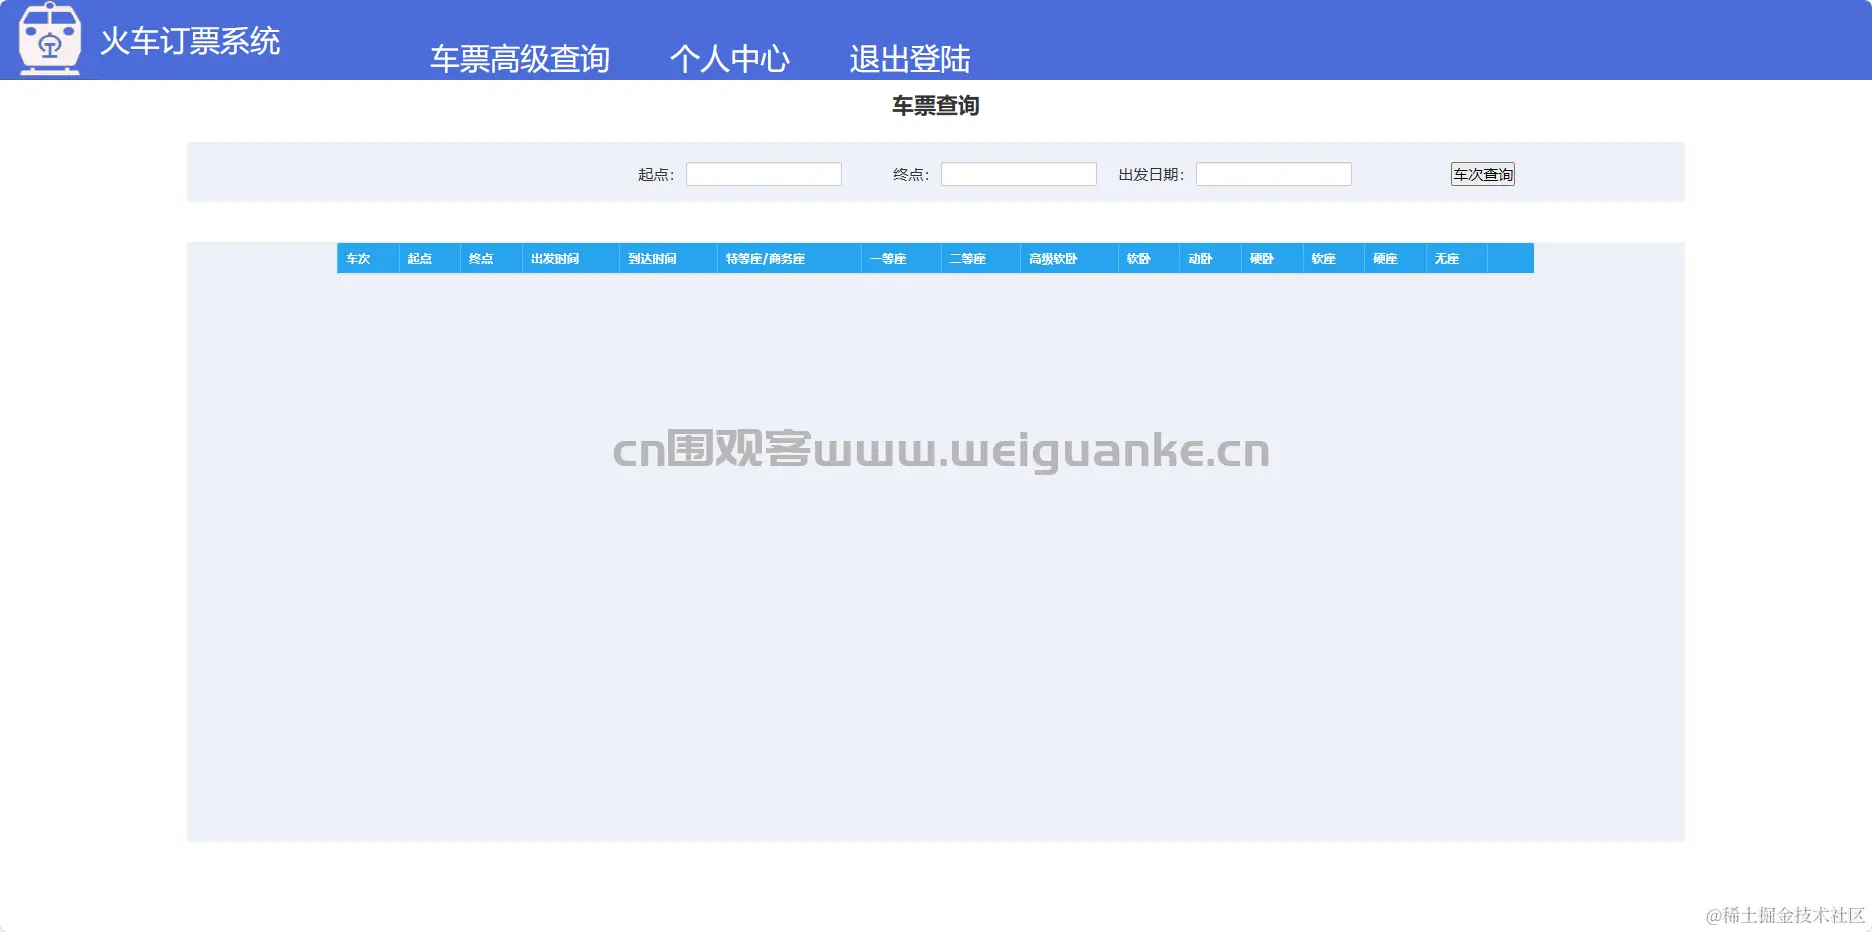1872x932 pixels.
Task: Click the 火车订票系统 site title
Action: pos(190,41)
